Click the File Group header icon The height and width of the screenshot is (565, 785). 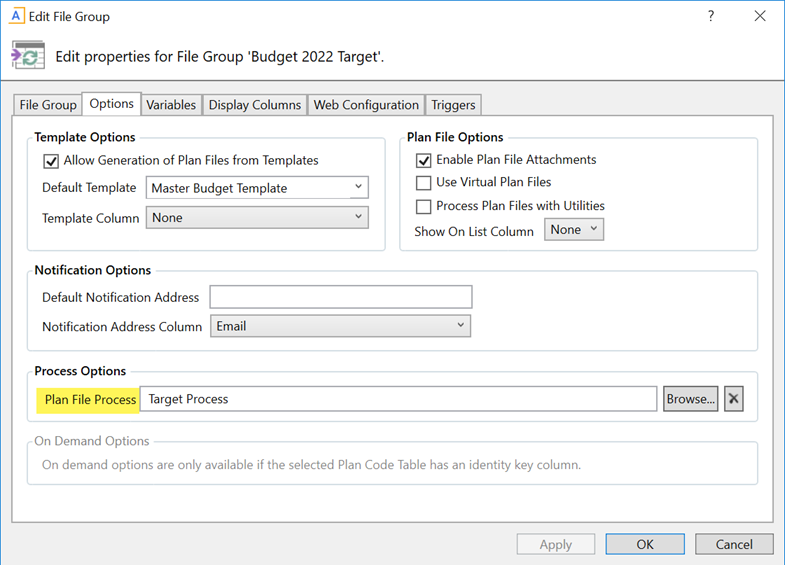27,55
